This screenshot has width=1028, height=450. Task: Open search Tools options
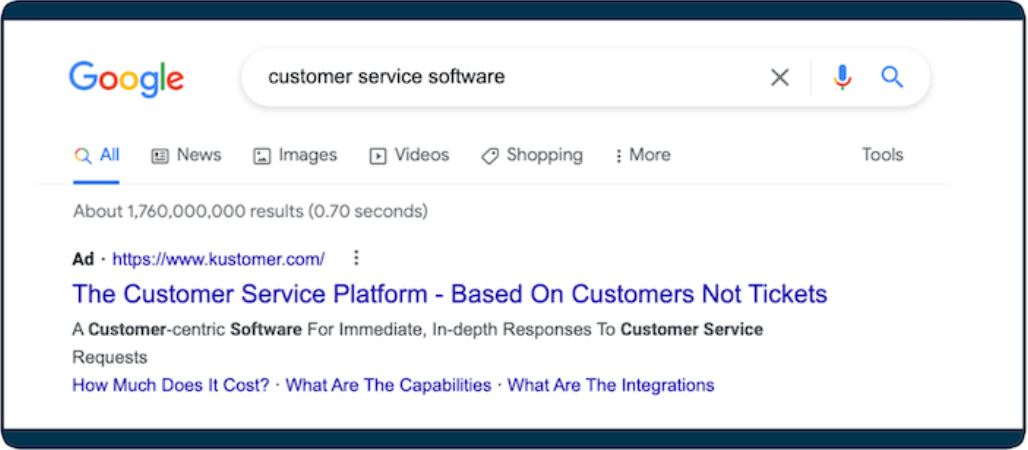882,155
